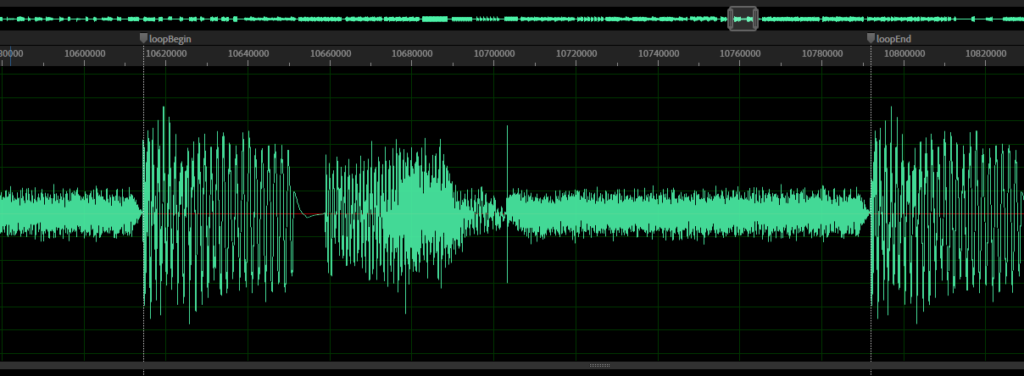Set cursor at ruler position 10600000
This screenshot has height=376, width=1024.
85,54
